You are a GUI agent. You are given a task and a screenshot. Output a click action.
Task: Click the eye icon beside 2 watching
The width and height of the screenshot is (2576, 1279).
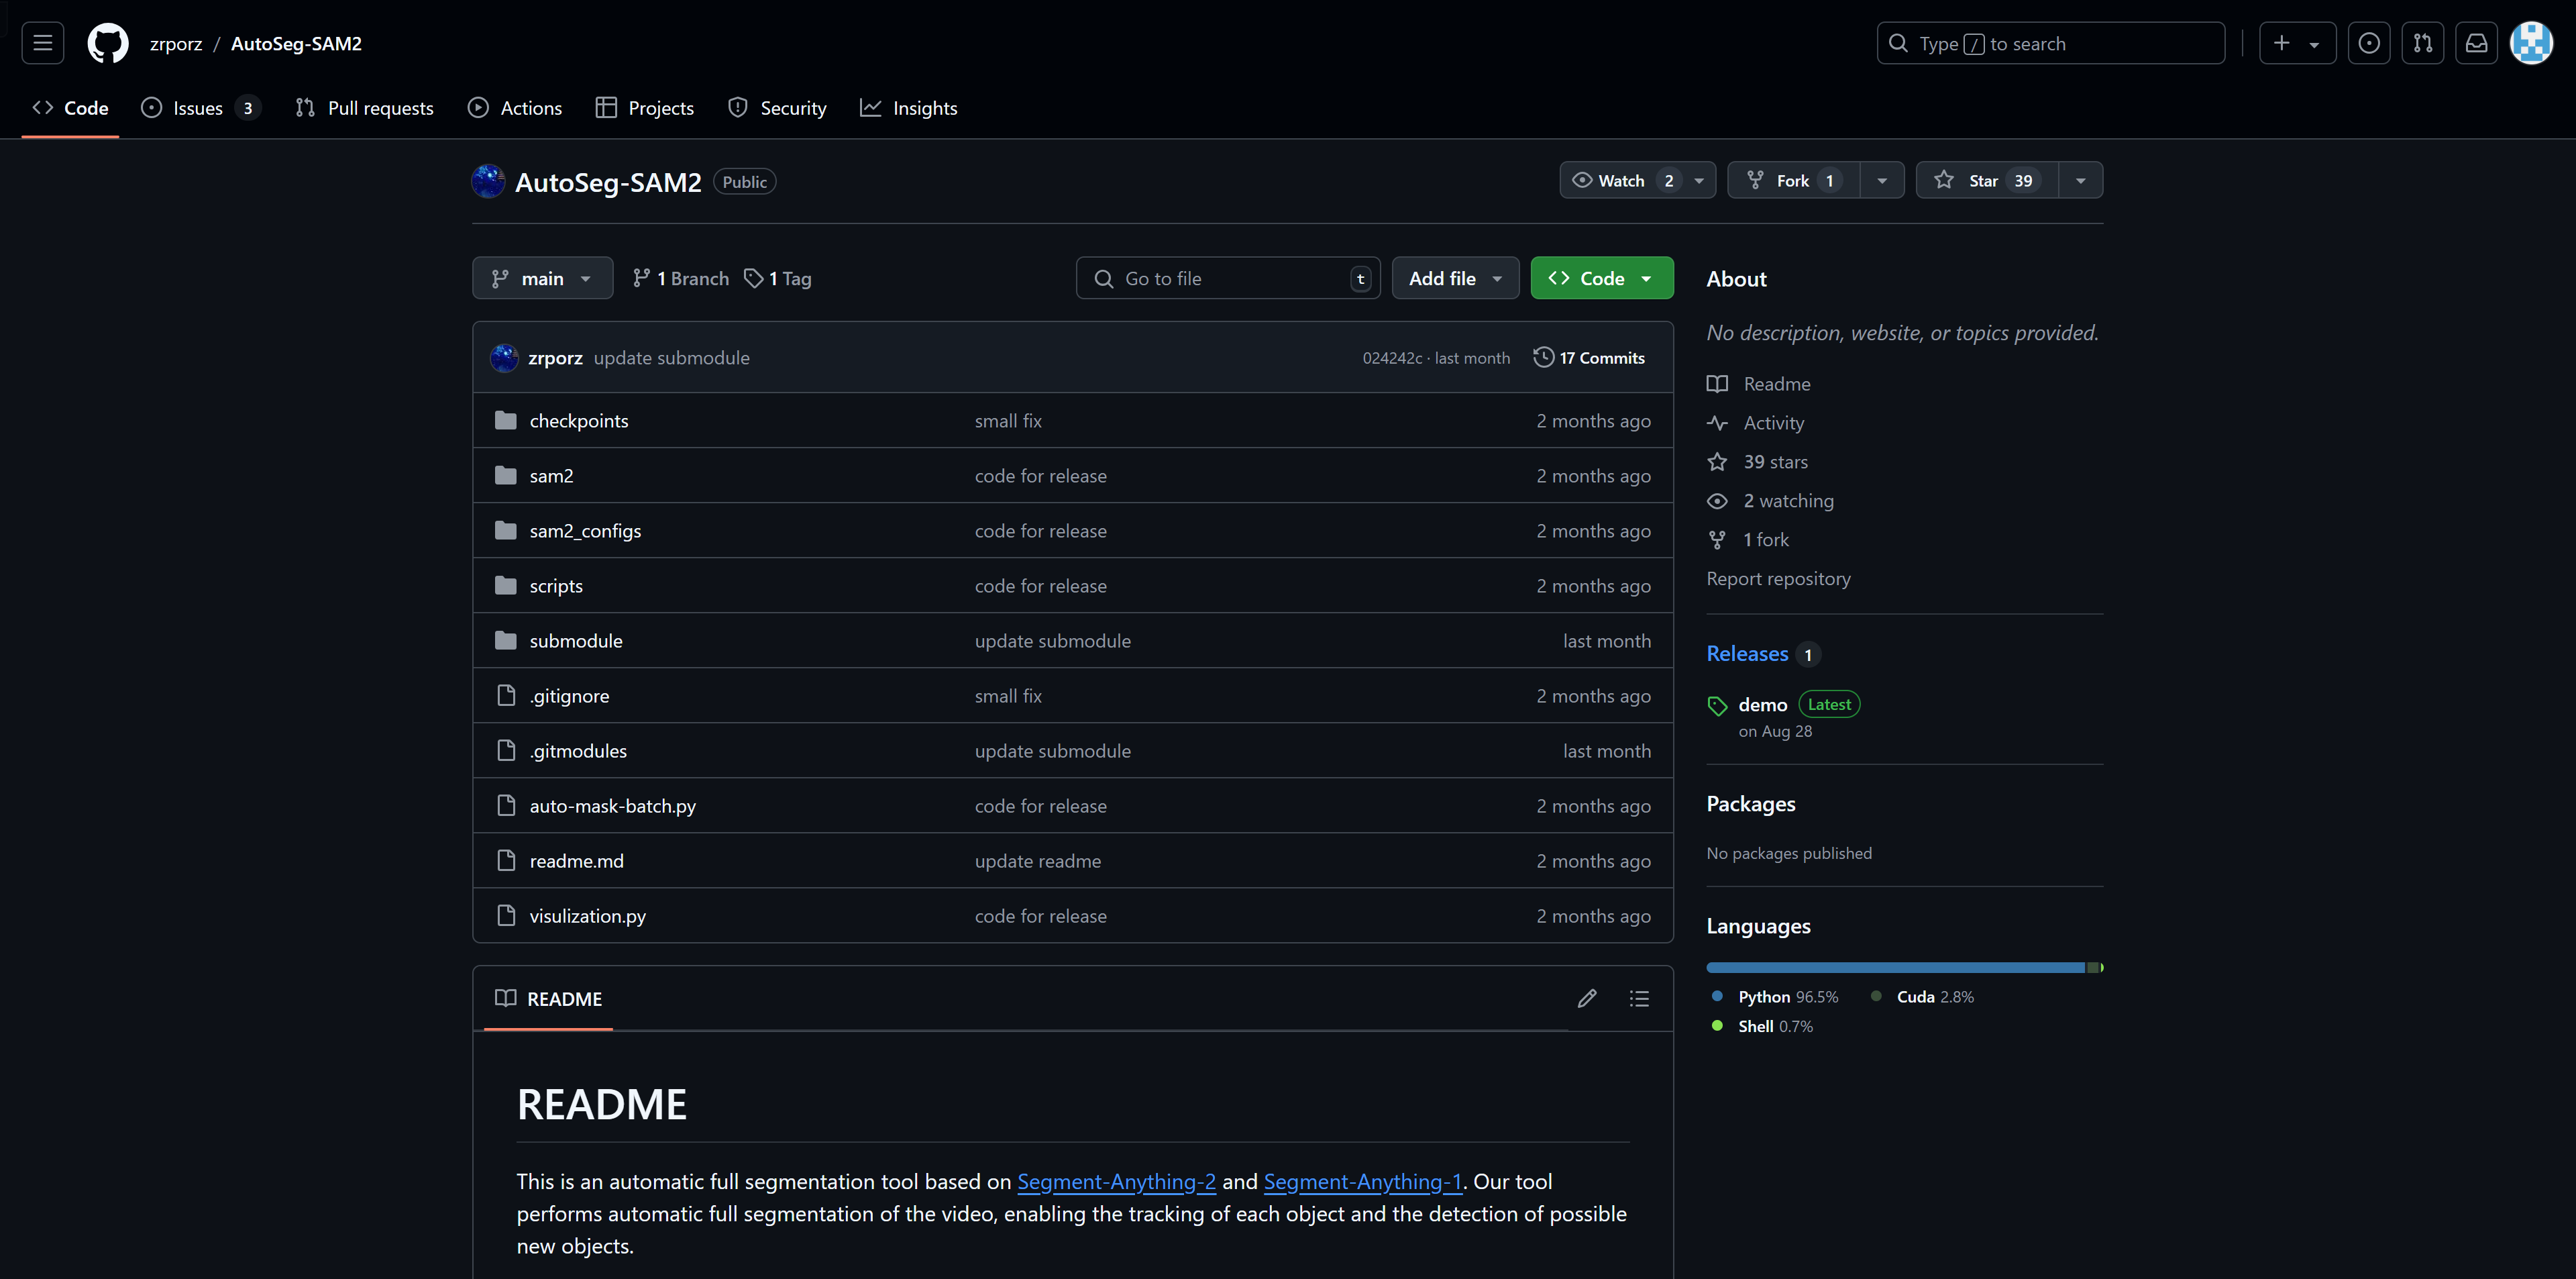[x=1717, y=501]
